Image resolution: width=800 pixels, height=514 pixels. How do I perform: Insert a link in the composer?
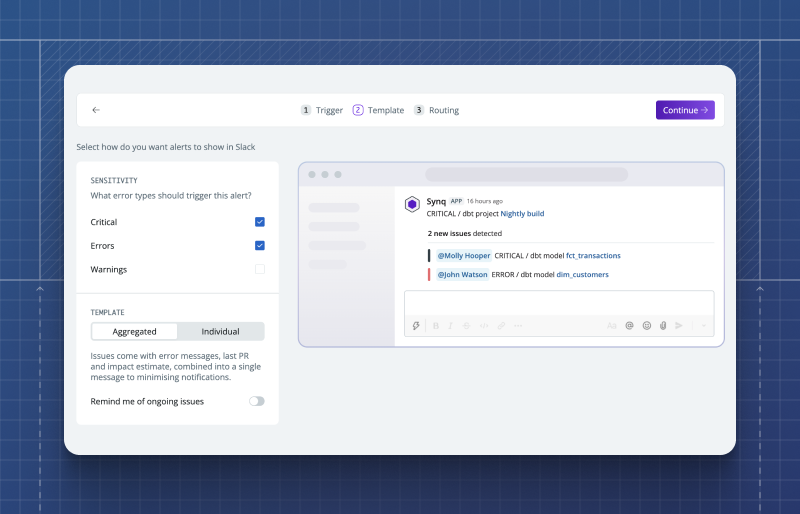tap(501, 326)
